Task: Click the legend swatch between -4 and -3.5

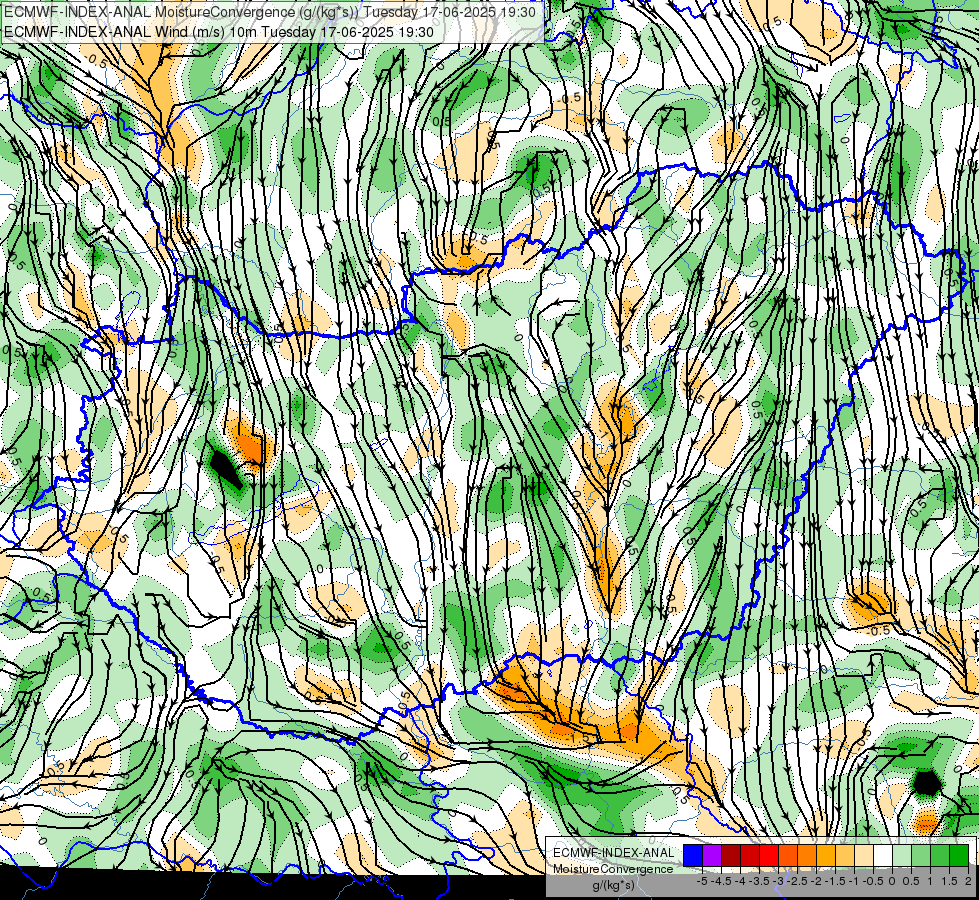Action: [750, 856]
